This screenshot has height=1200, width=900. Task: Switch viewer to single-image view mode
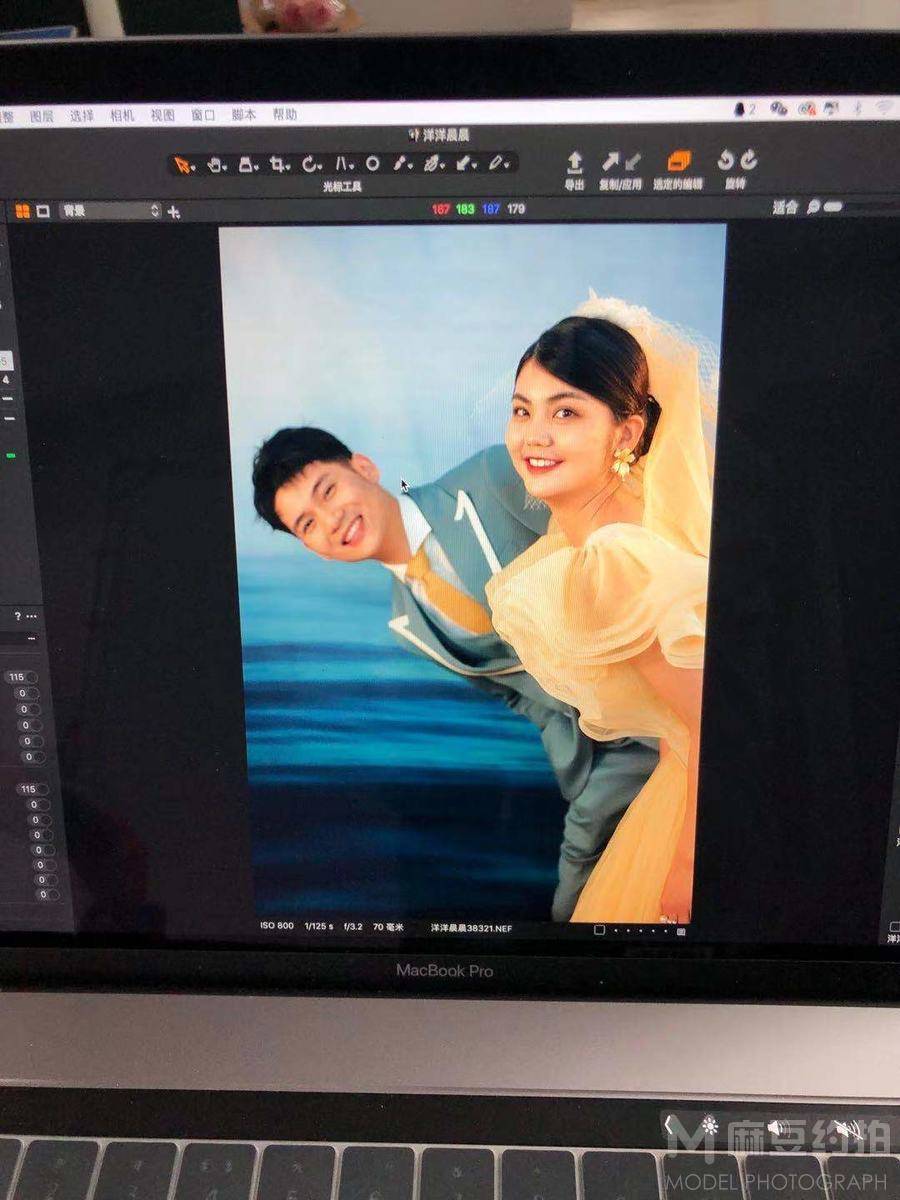[x=43, y=211]
